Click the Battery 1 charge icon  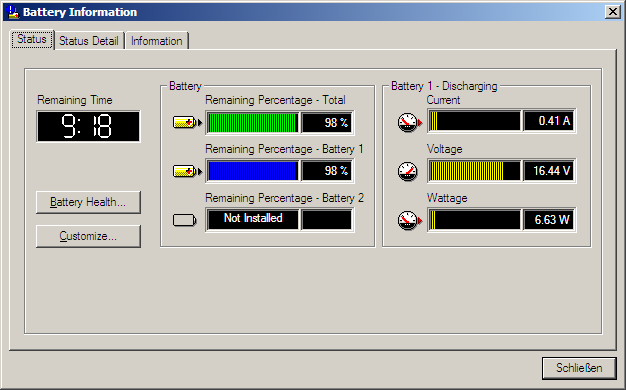[187, 171]
